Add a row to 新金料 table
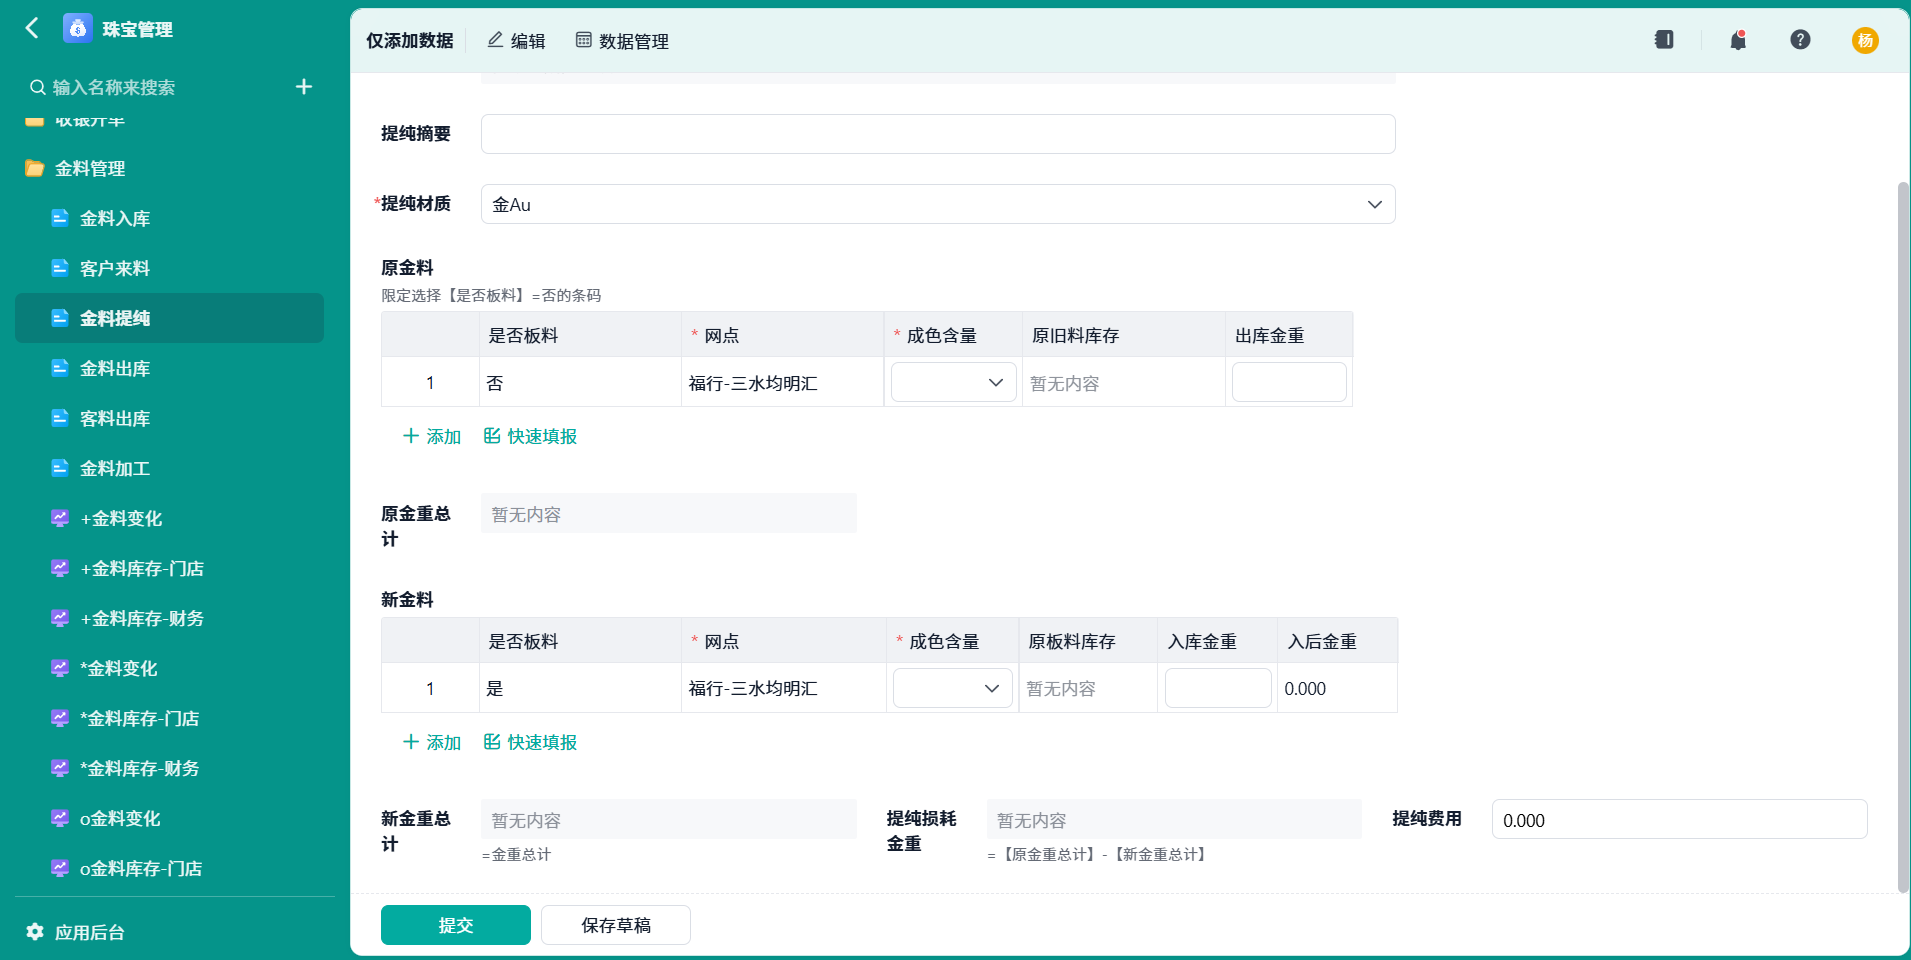The width and height of the screenshot is (1911, 960). [x=432, y=742]
